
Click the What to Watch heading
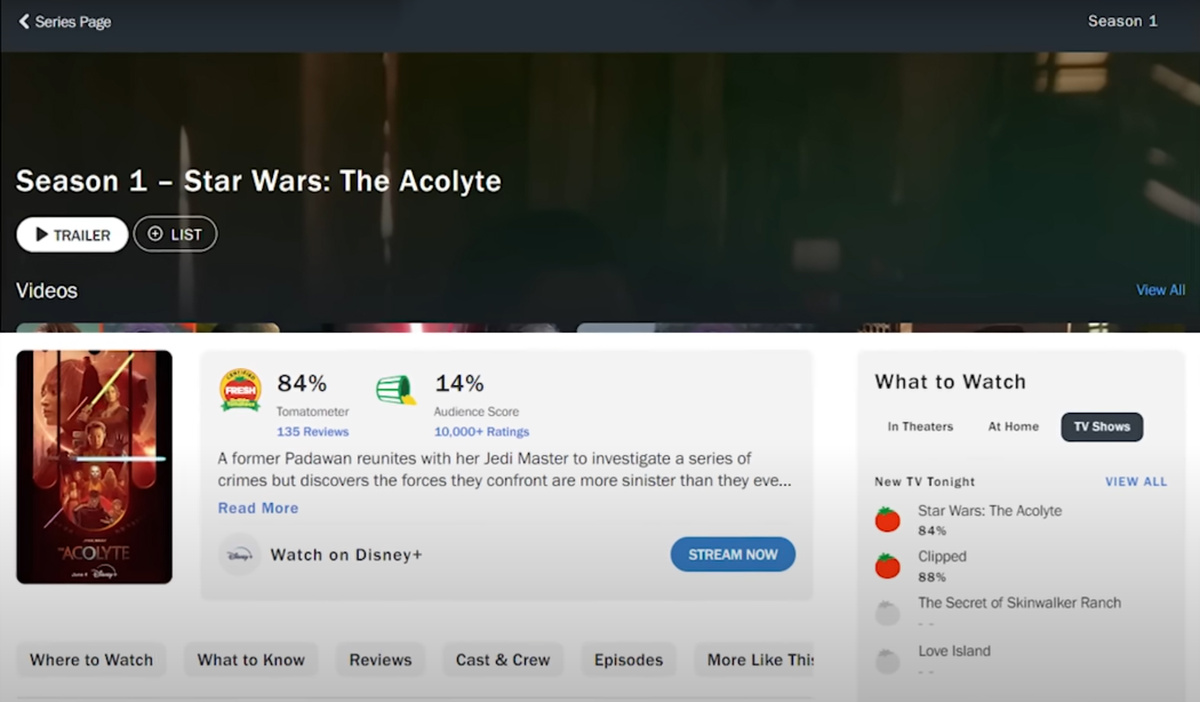(x=950, y=382)
